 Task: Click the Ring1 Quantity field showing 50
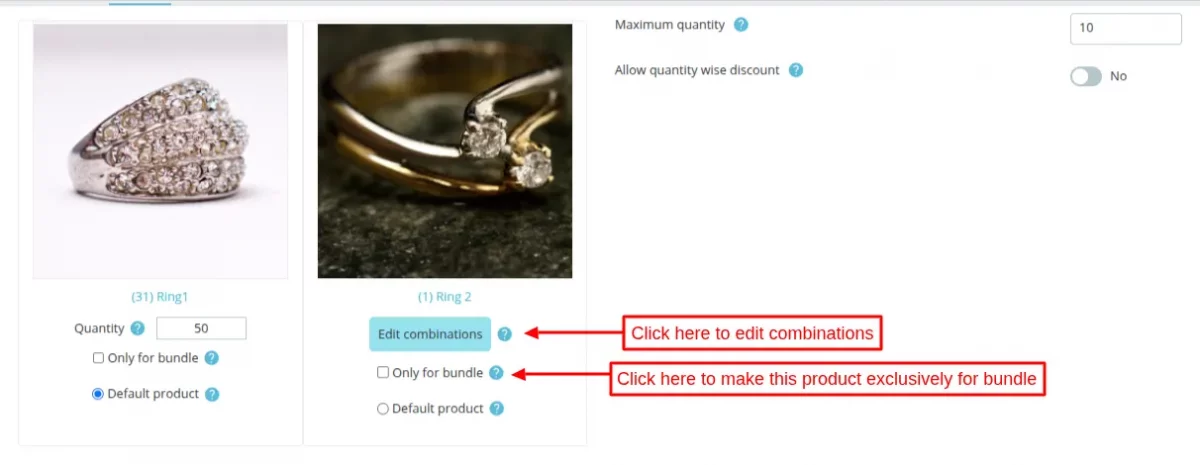[201, 328]
